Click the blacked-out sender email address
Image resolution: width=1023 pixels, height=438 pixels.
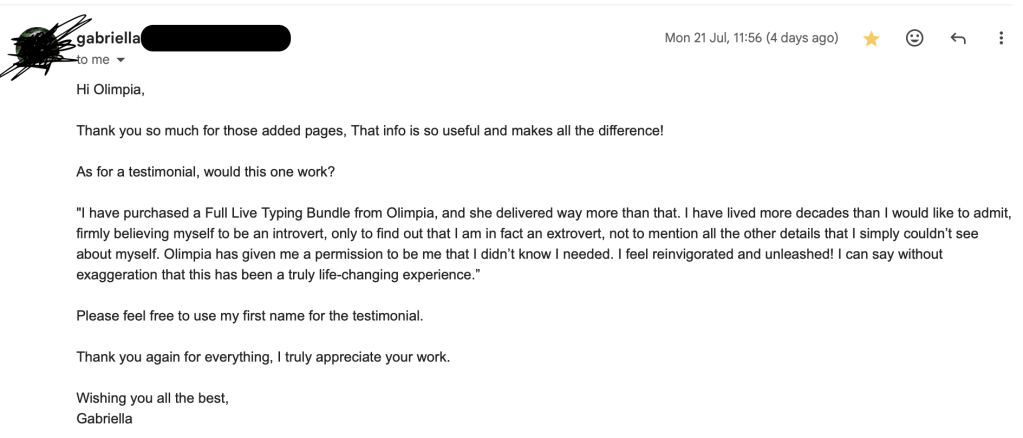click(x=216, y=39)
